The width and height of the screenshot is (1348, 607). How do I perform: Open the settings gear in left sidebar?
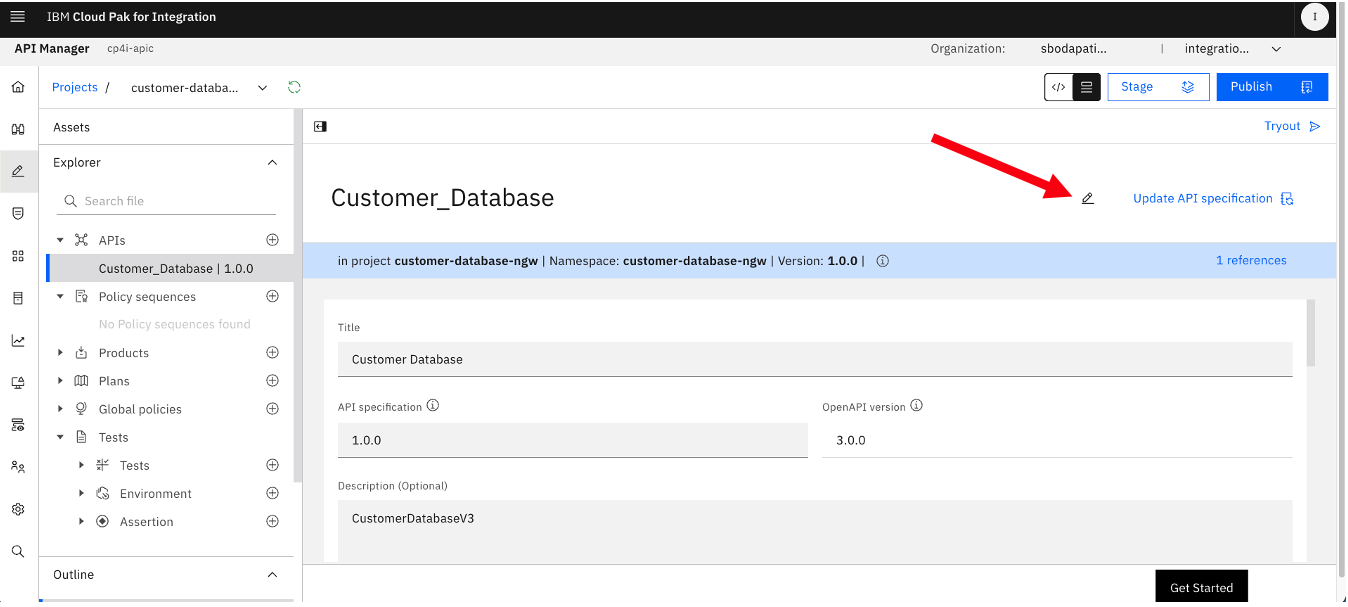click(18, 509)
